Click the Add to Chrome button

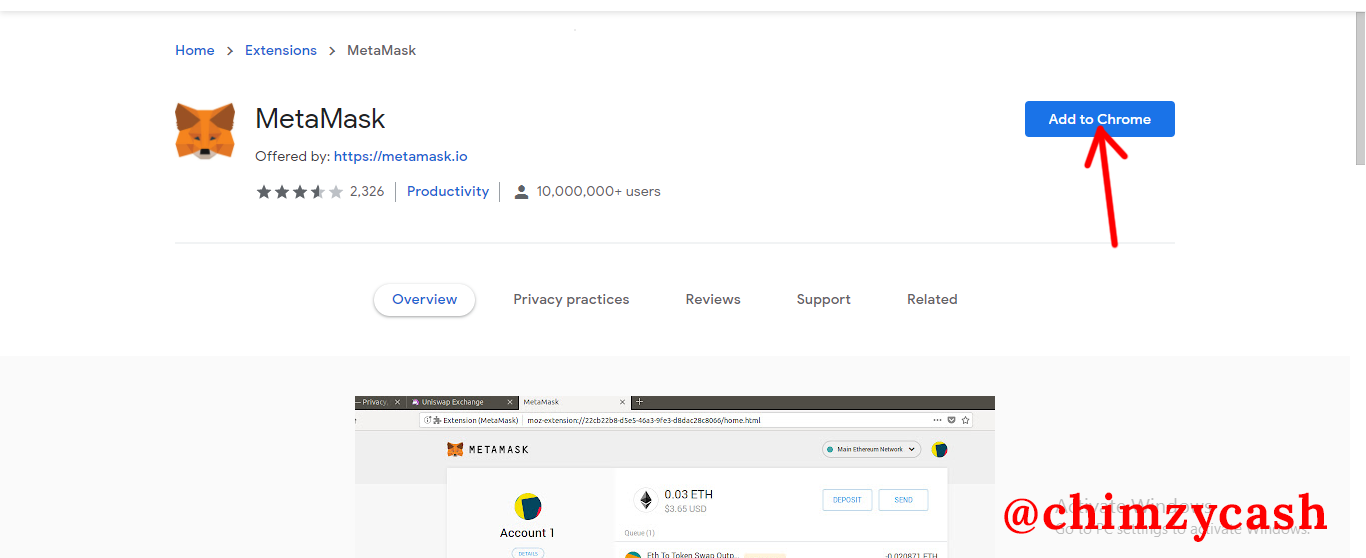pyautogui.click(x=1100, y=119)
